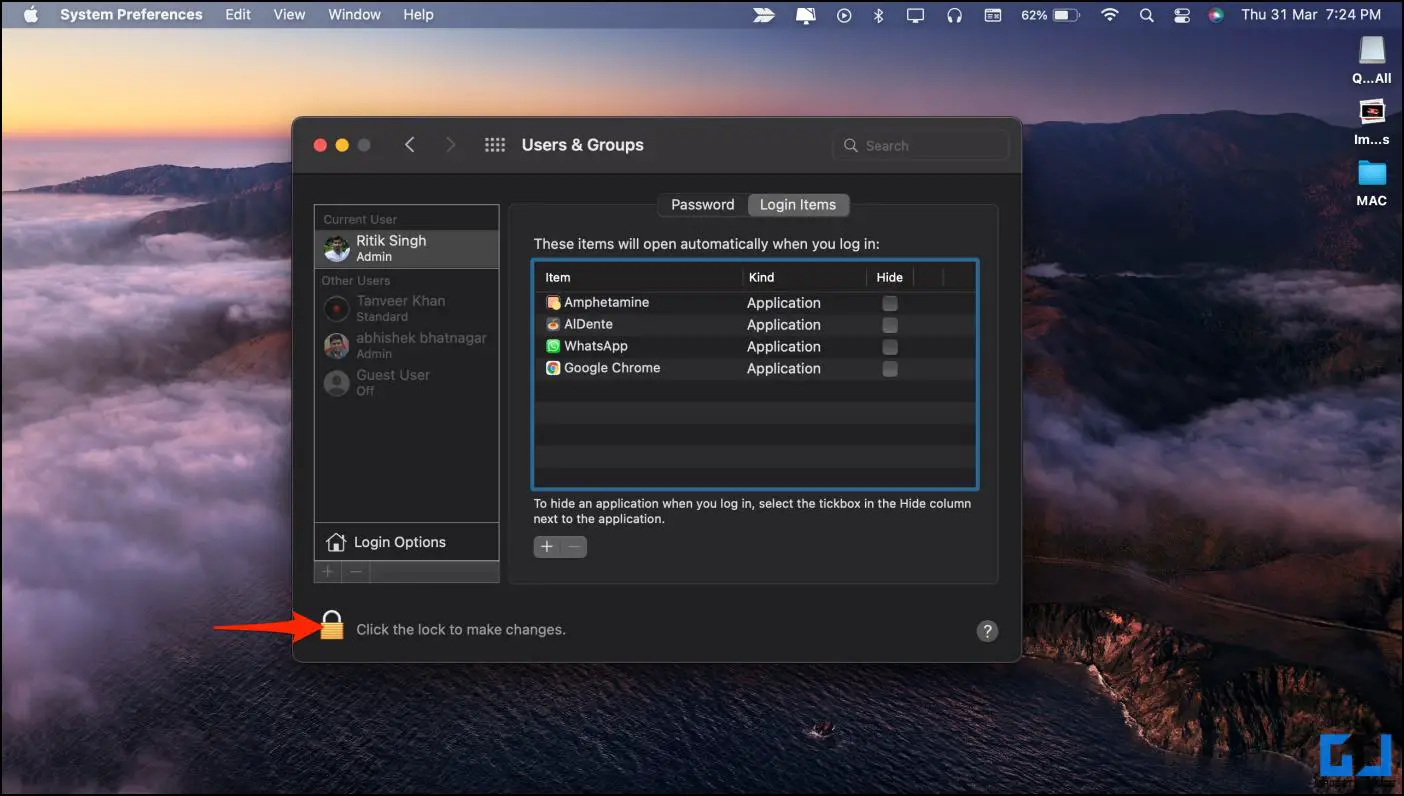The height and width of the screenshot is (796, 1404).
Task: Click abhishek bhatnagar's user avatar
Action: pos(337,346)
